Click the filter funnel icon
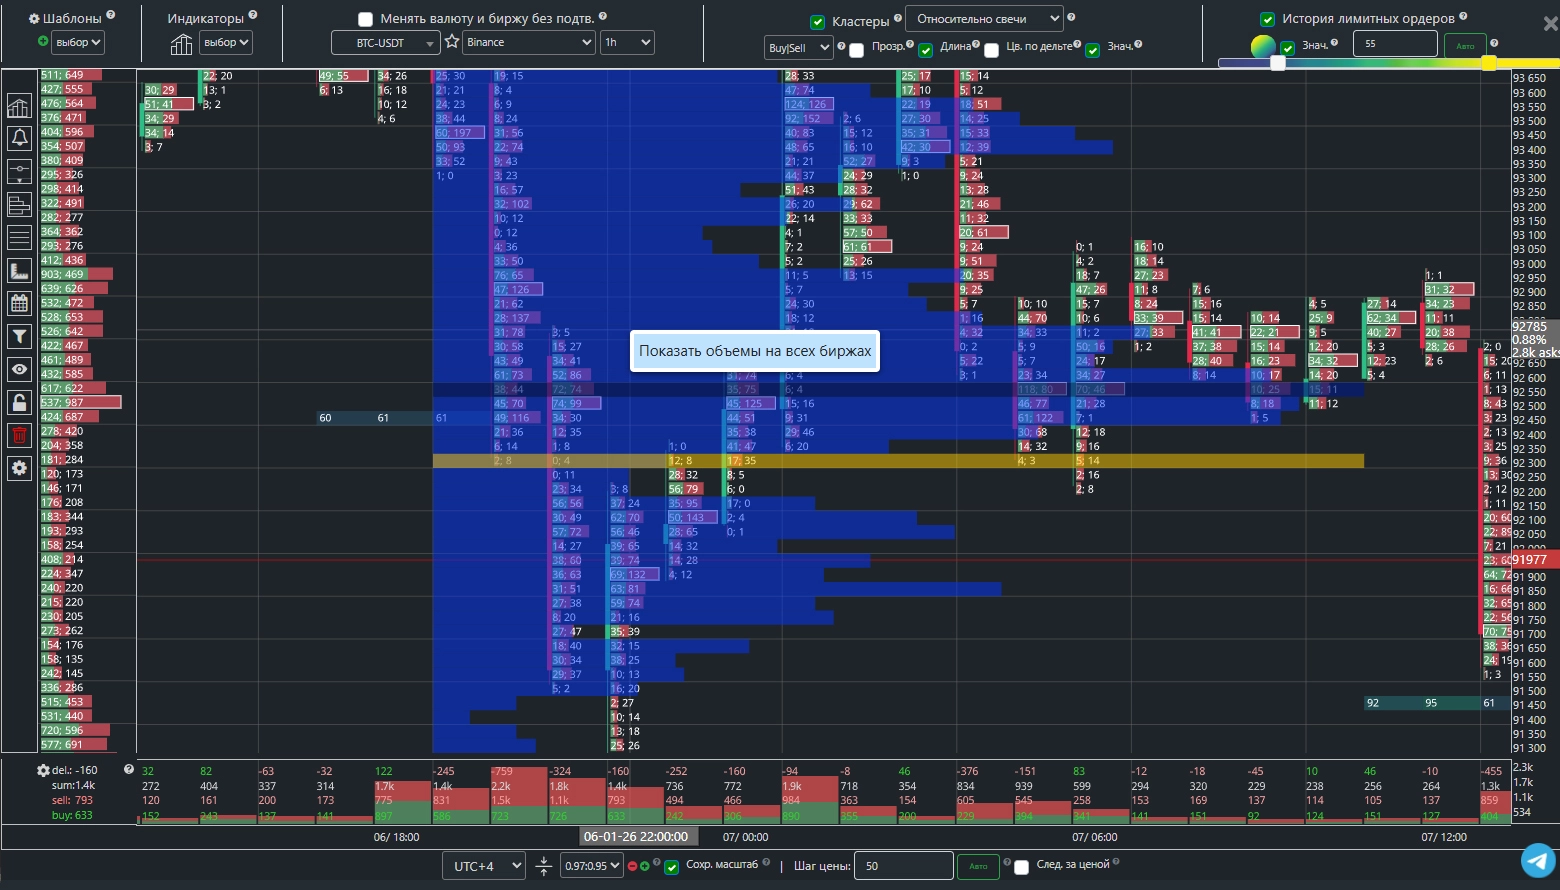 point(19,336)
